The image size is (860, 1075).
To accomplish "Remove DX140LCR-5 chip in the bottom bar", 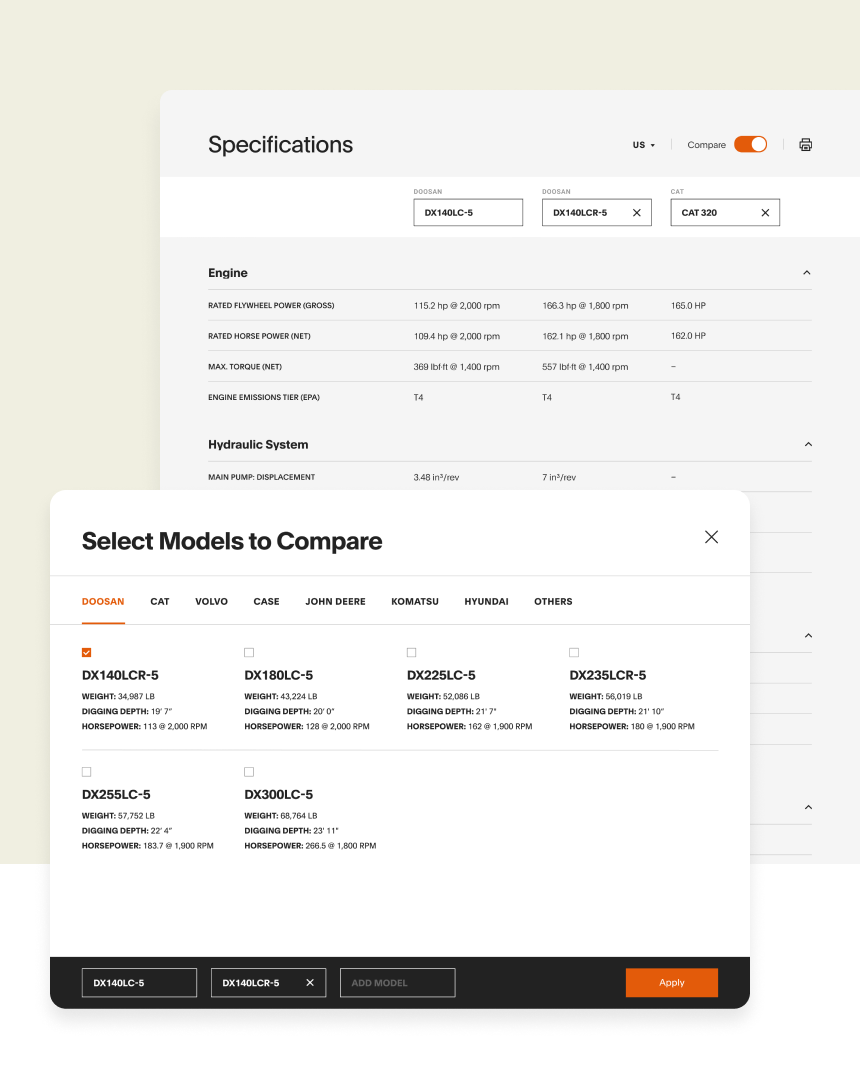I will click(x=309, y=983).
